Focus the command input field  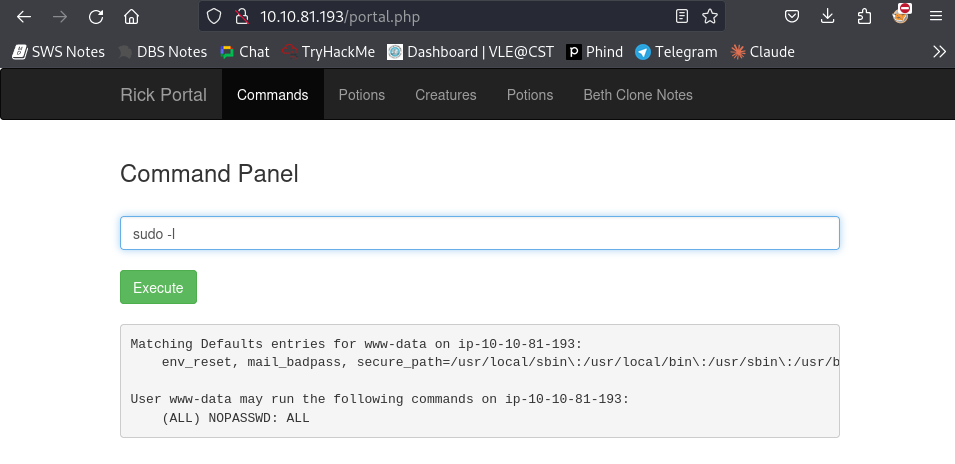click(x=480, y=233)
